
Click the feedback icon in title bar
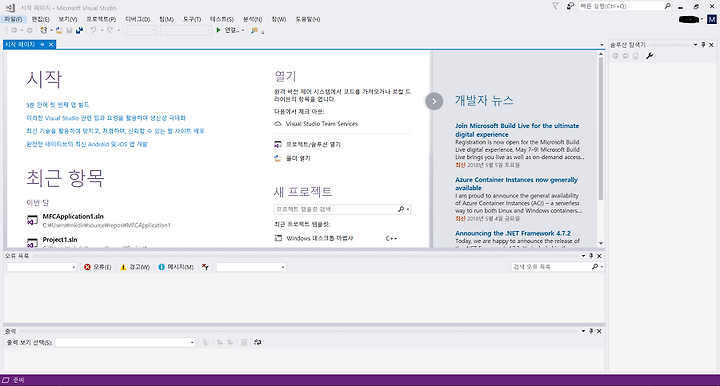point(570,6)
